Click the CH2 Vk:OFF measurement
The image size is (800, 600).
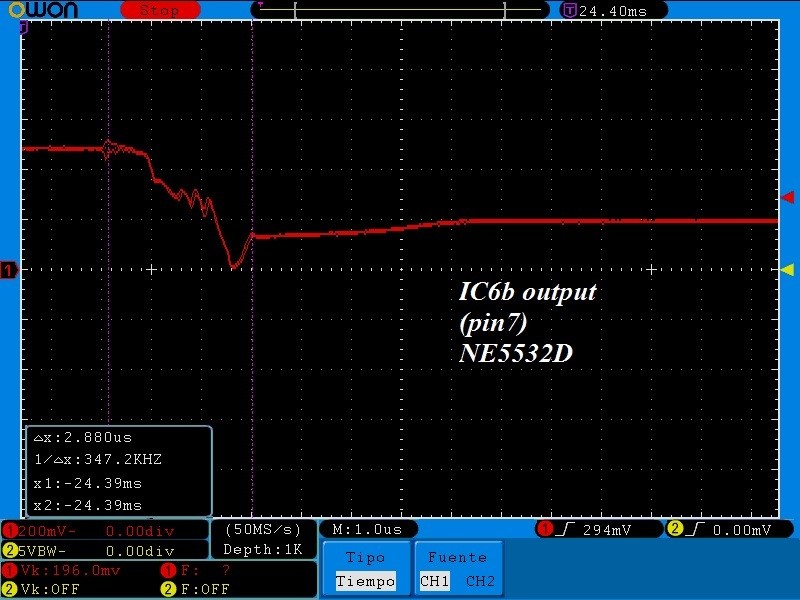(x=42, y=589)
